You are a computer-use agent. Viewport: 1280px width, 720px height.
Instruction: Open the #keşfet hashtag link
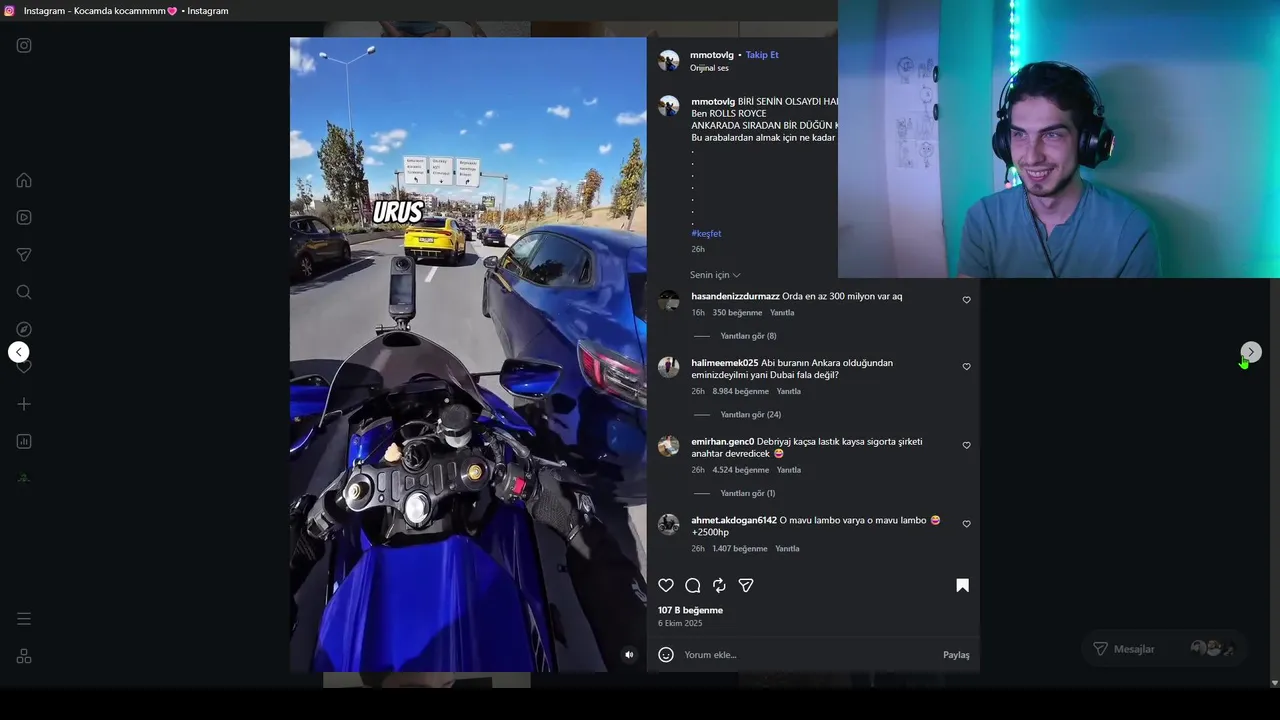tap(706, 234)
